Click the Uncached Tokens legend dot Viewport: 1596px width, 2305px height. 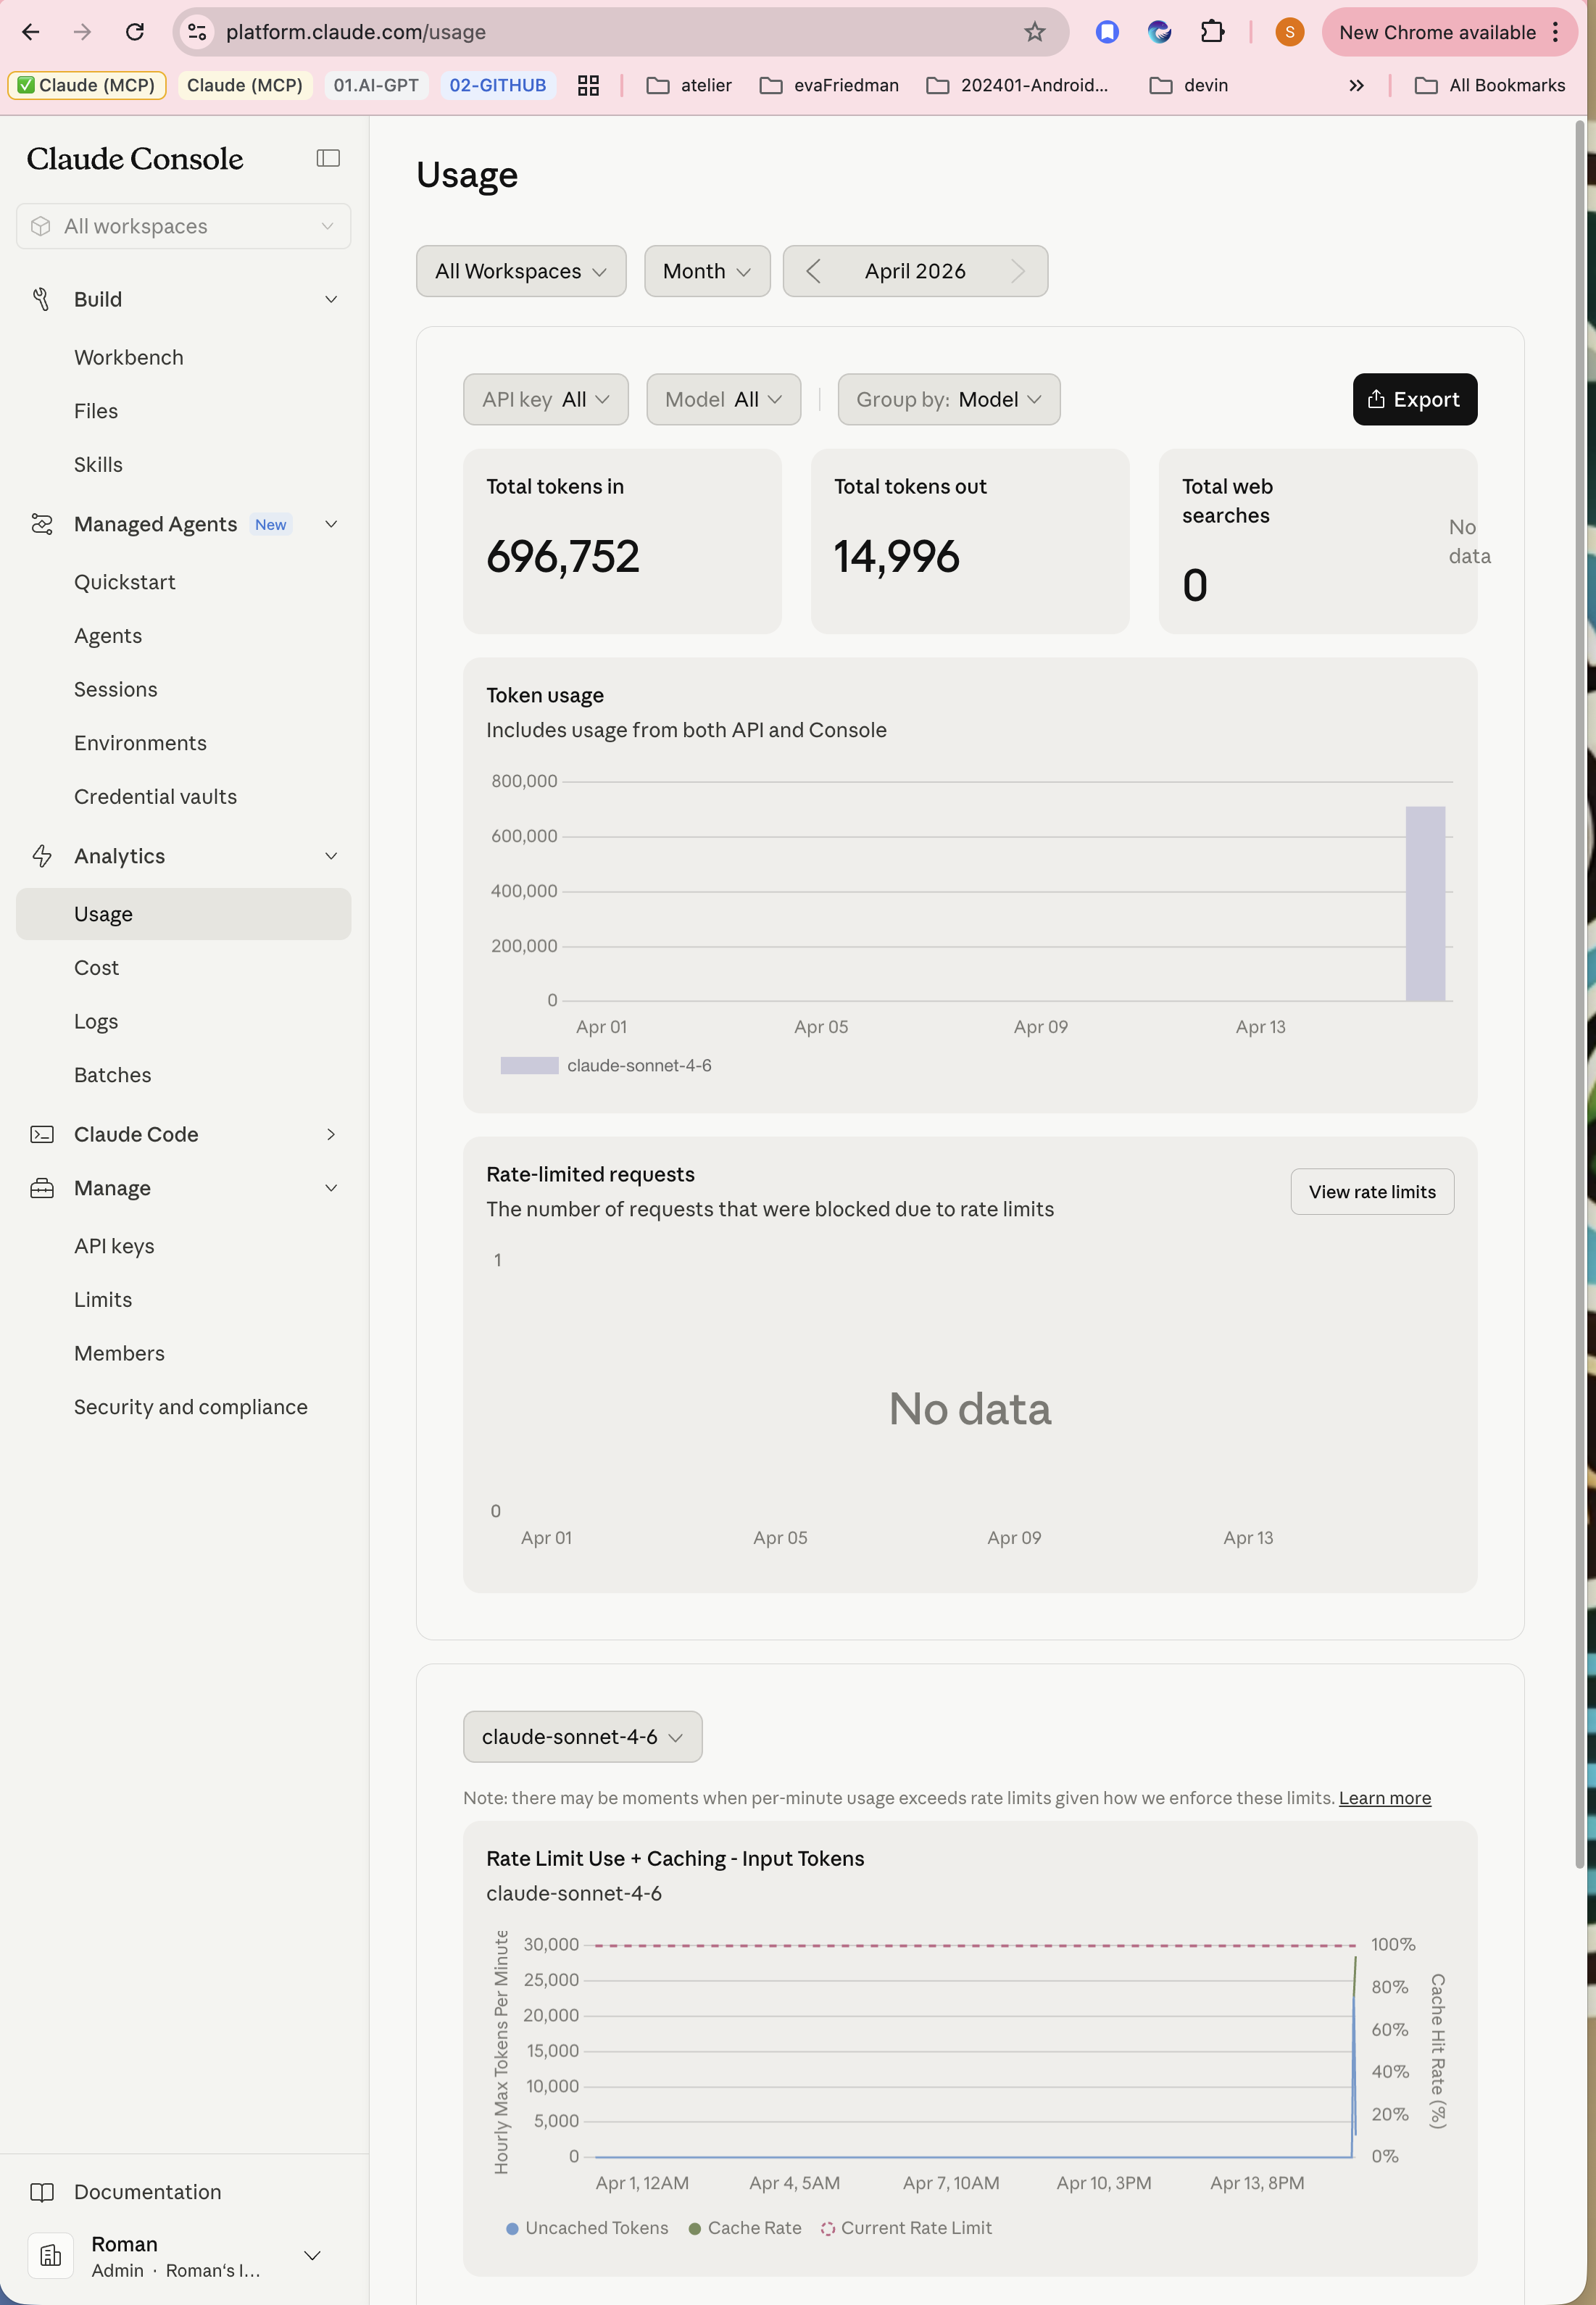(x=512, y=2228)
